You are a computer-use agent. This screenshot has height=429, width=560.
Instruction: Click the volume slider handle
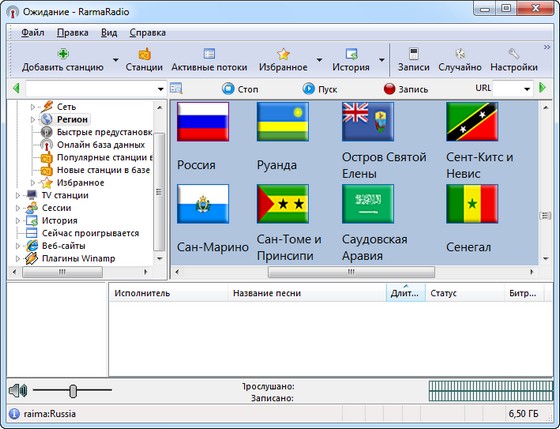coord(73,391)
